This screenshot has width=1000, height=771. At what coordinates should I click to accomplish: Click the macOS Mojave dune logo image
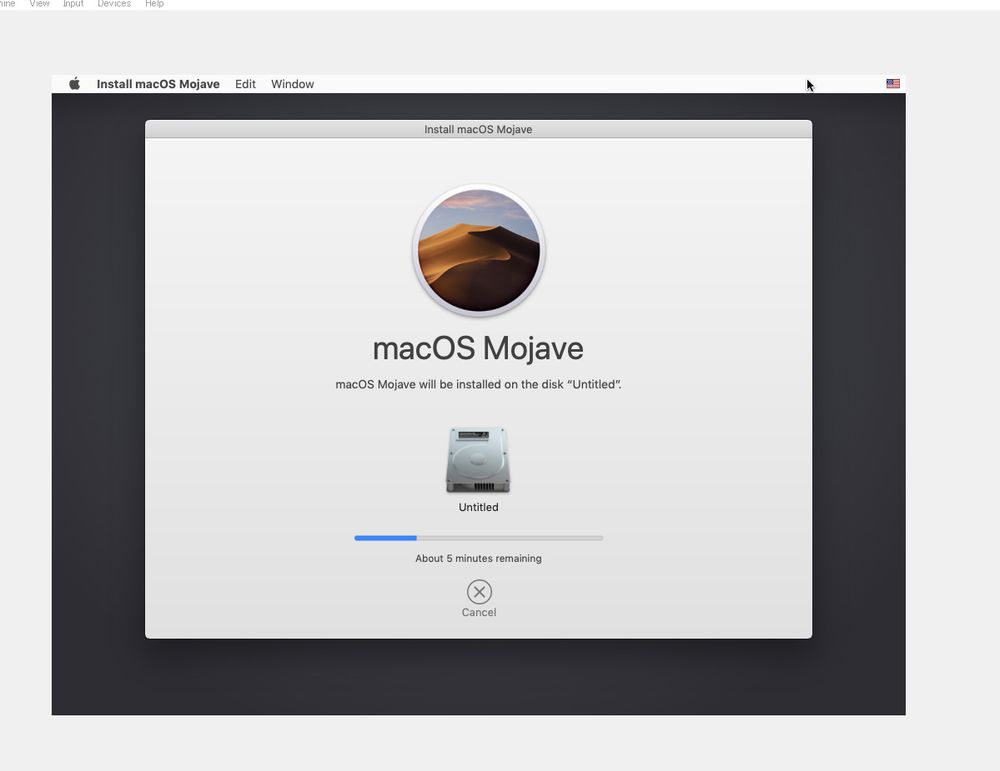click(479, 250)
